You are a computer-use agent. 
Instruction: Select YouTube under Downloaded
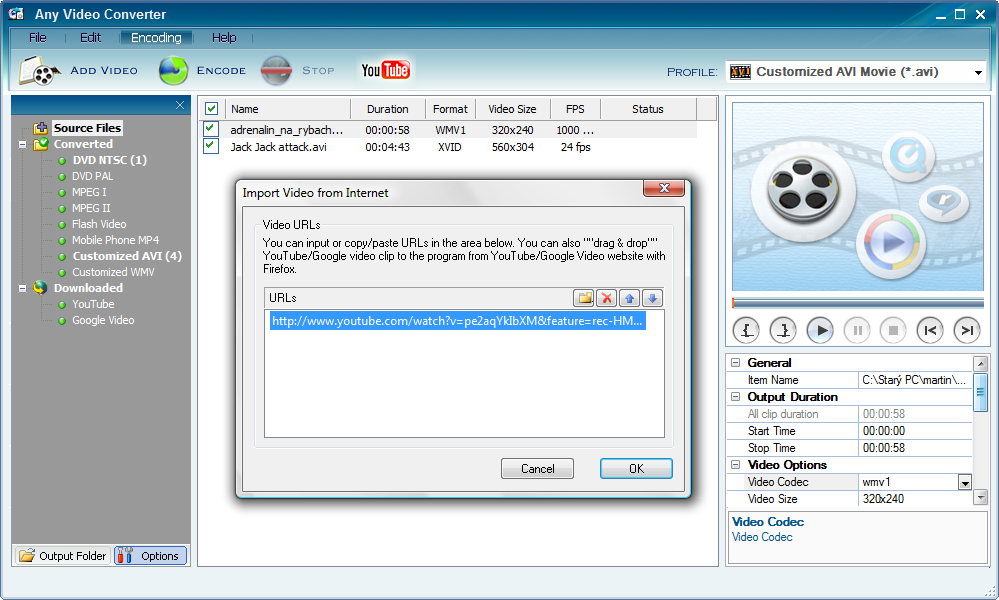93,304
